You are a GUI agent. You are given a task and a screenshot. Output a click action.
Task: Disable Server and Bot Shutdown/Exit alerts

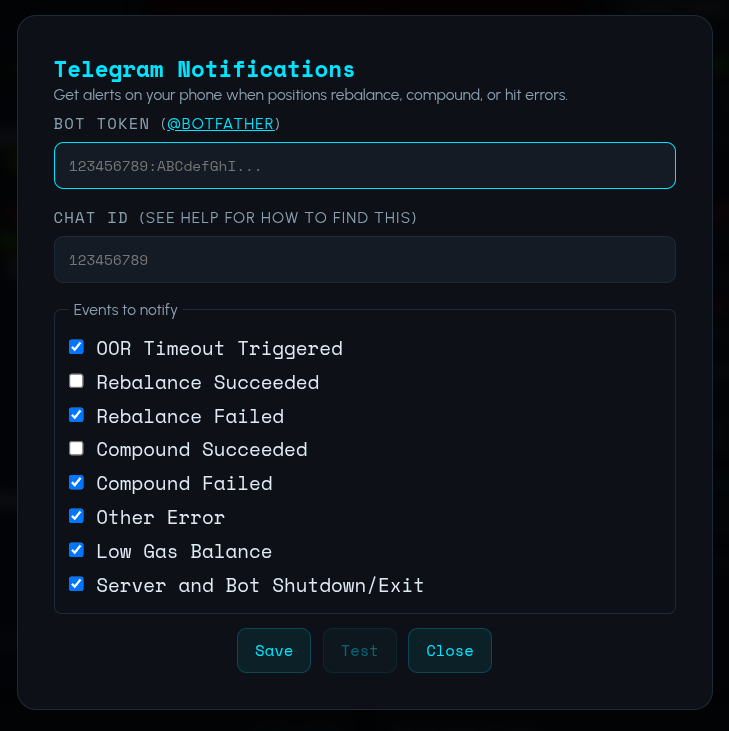pyautogui.click(x=76, y=584)
